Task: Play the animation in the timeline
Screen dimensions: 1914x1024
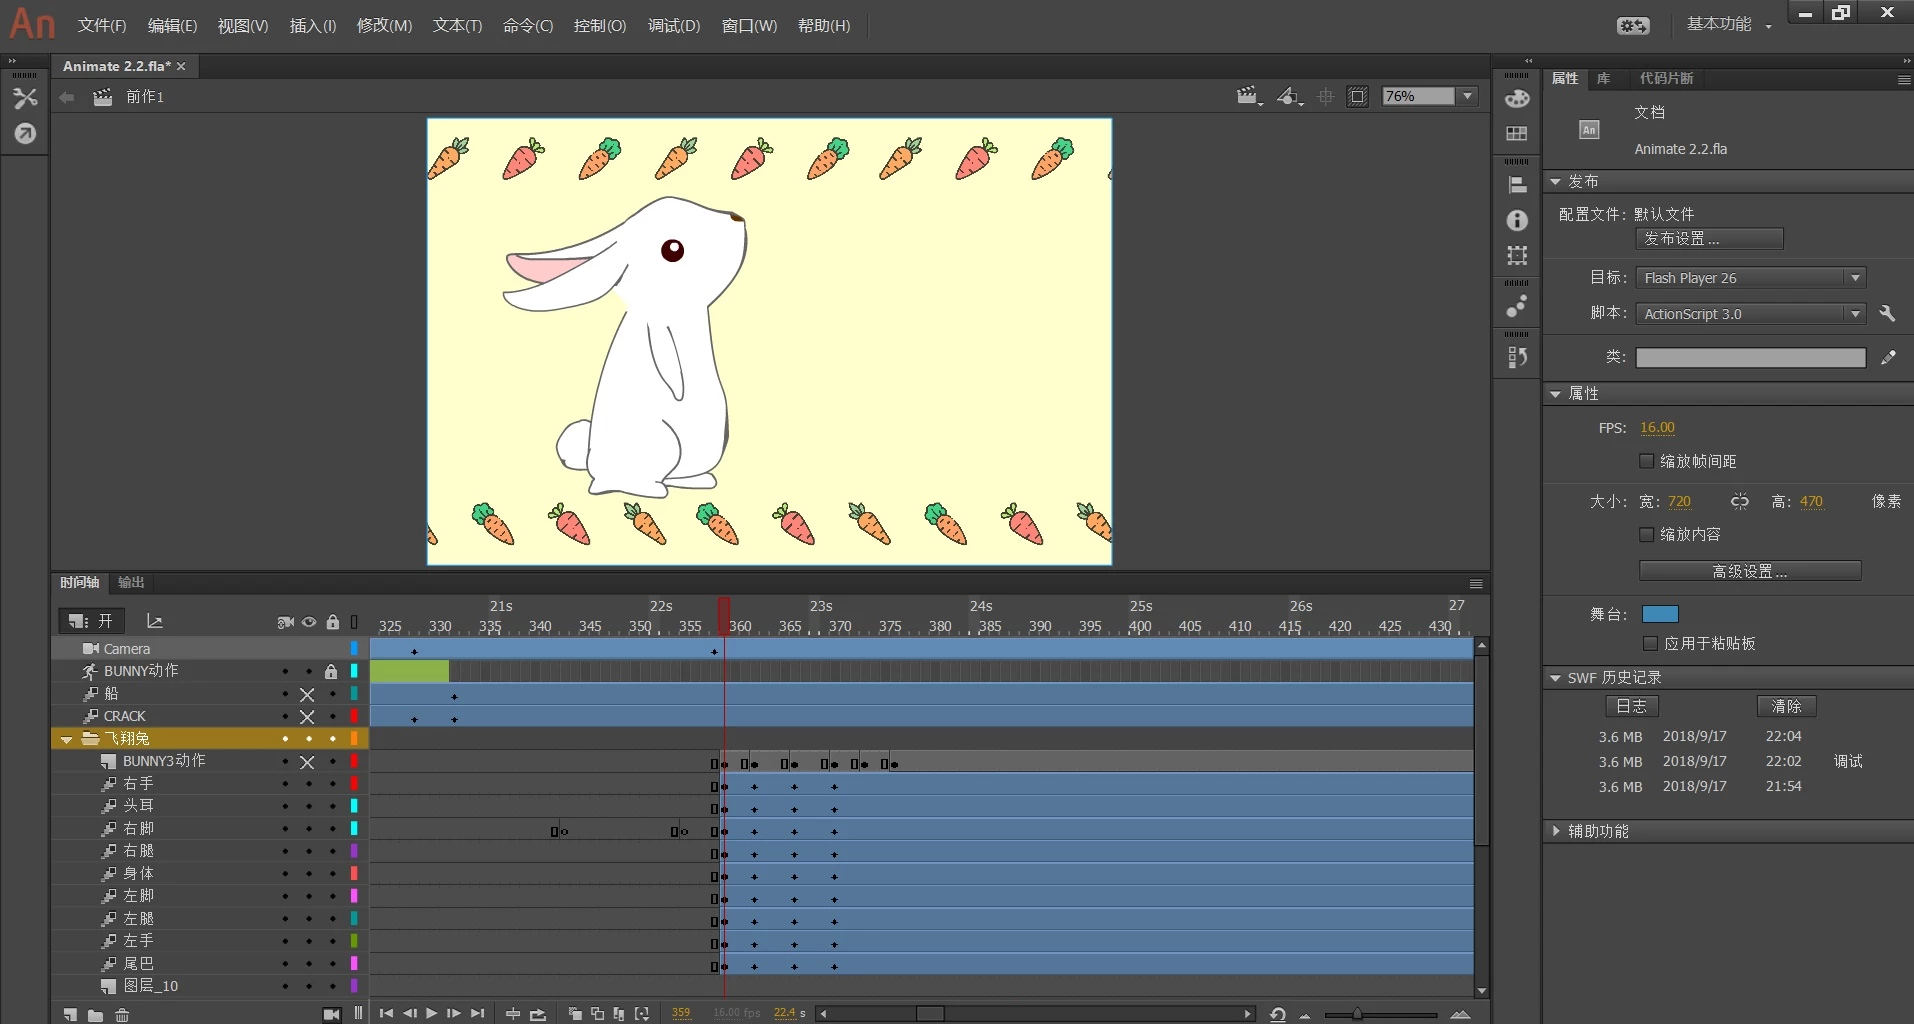Action: tap(431, 1013)
